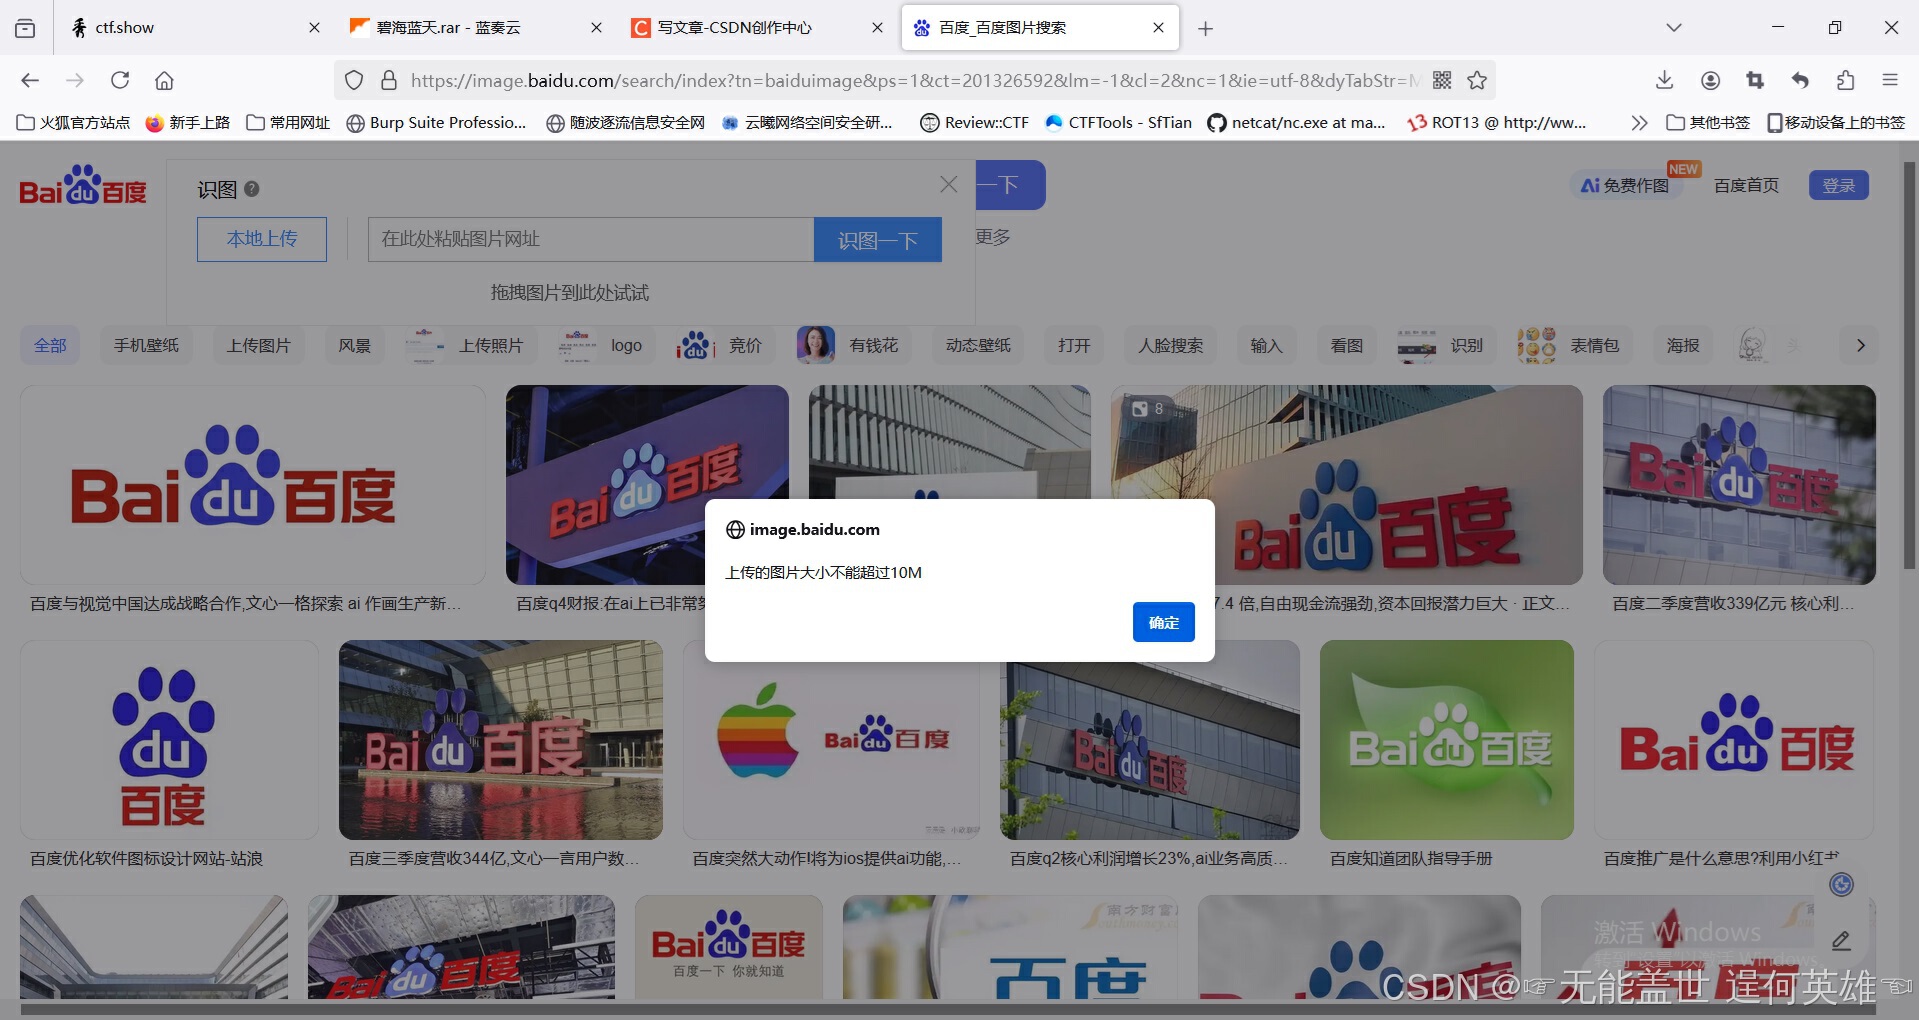This screenshot has width=1919, height=1020.
Task: Expand the list all tabs dropdown
Action: [1674, 28]
